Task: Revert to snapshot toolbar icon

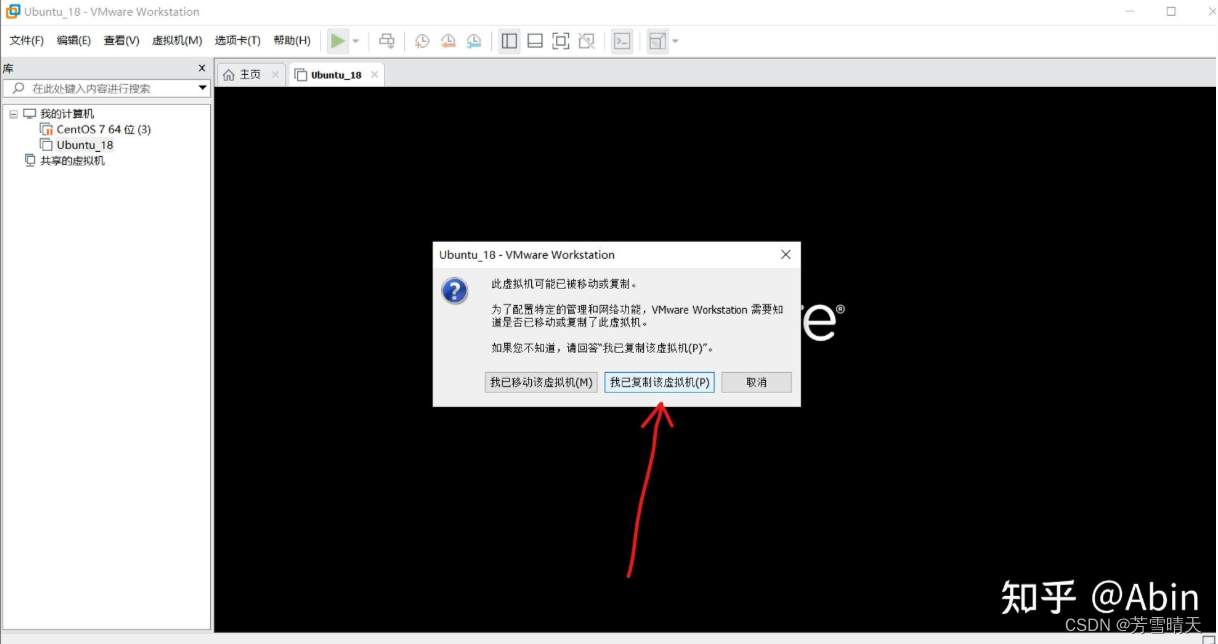Action: click(x=448, y=41)
